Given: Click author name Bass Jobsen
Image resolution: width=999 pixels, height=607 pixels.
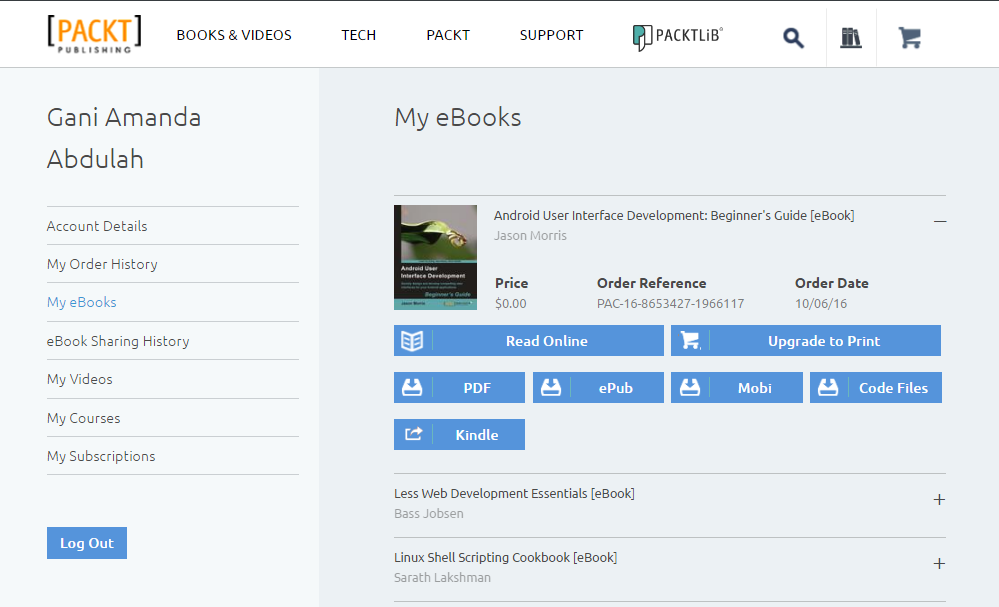Looking at the screenshot, I should [x=429, y=513].
